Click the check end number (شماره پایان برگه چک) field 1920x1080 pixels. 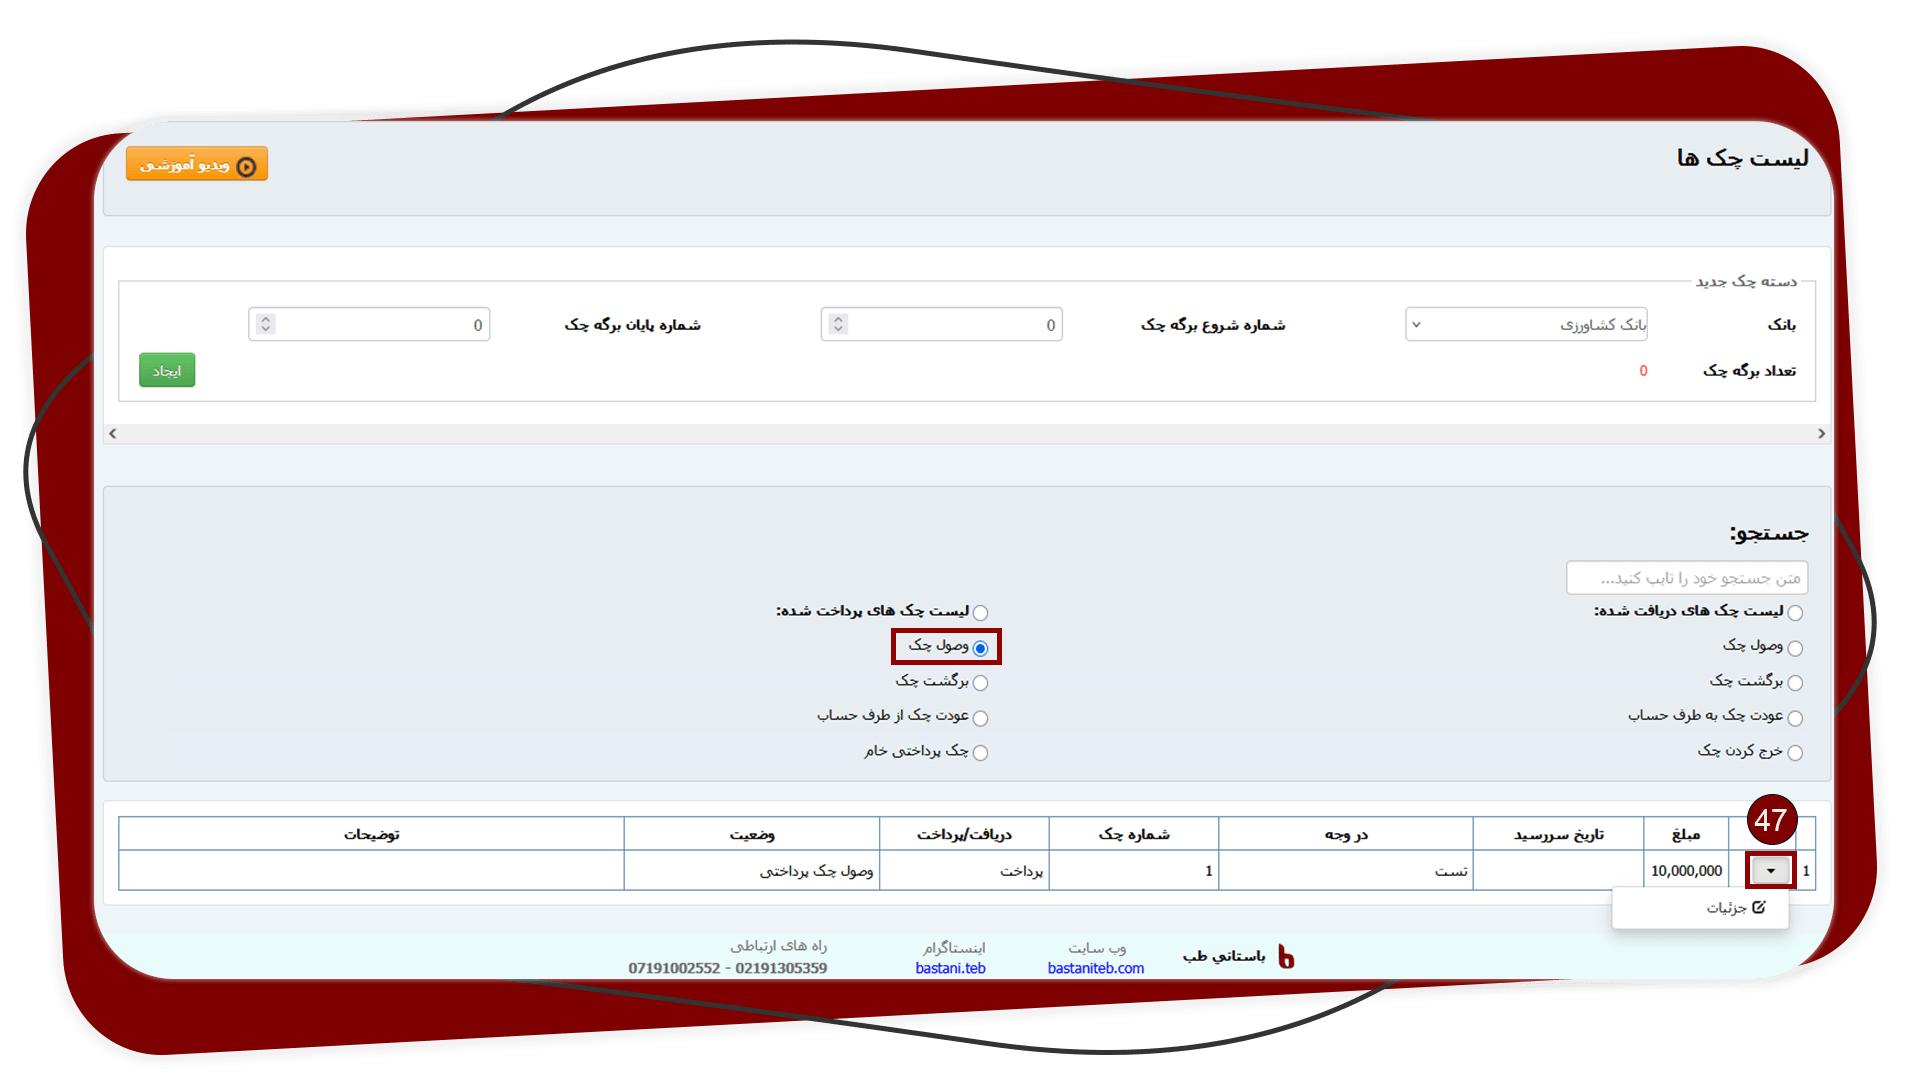point(369,324)
